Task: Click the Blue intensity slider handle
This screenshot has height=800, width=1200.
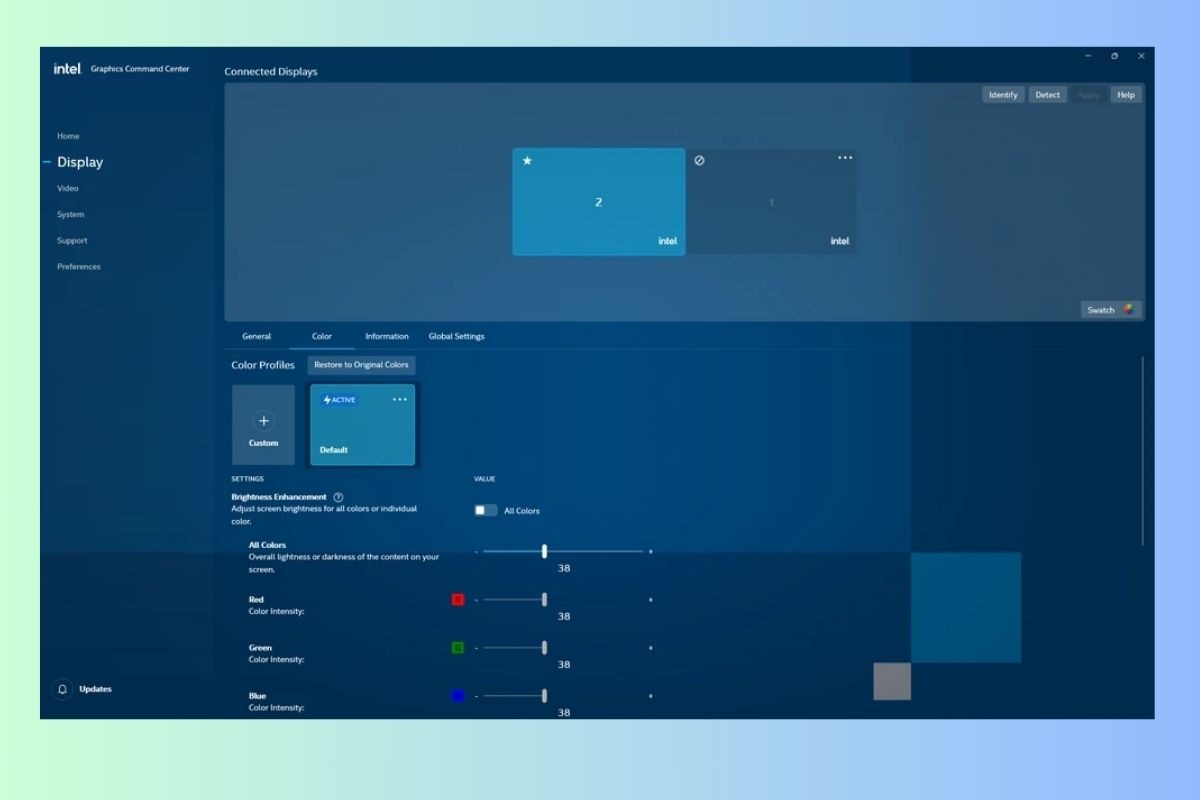Action: [544, 695]
